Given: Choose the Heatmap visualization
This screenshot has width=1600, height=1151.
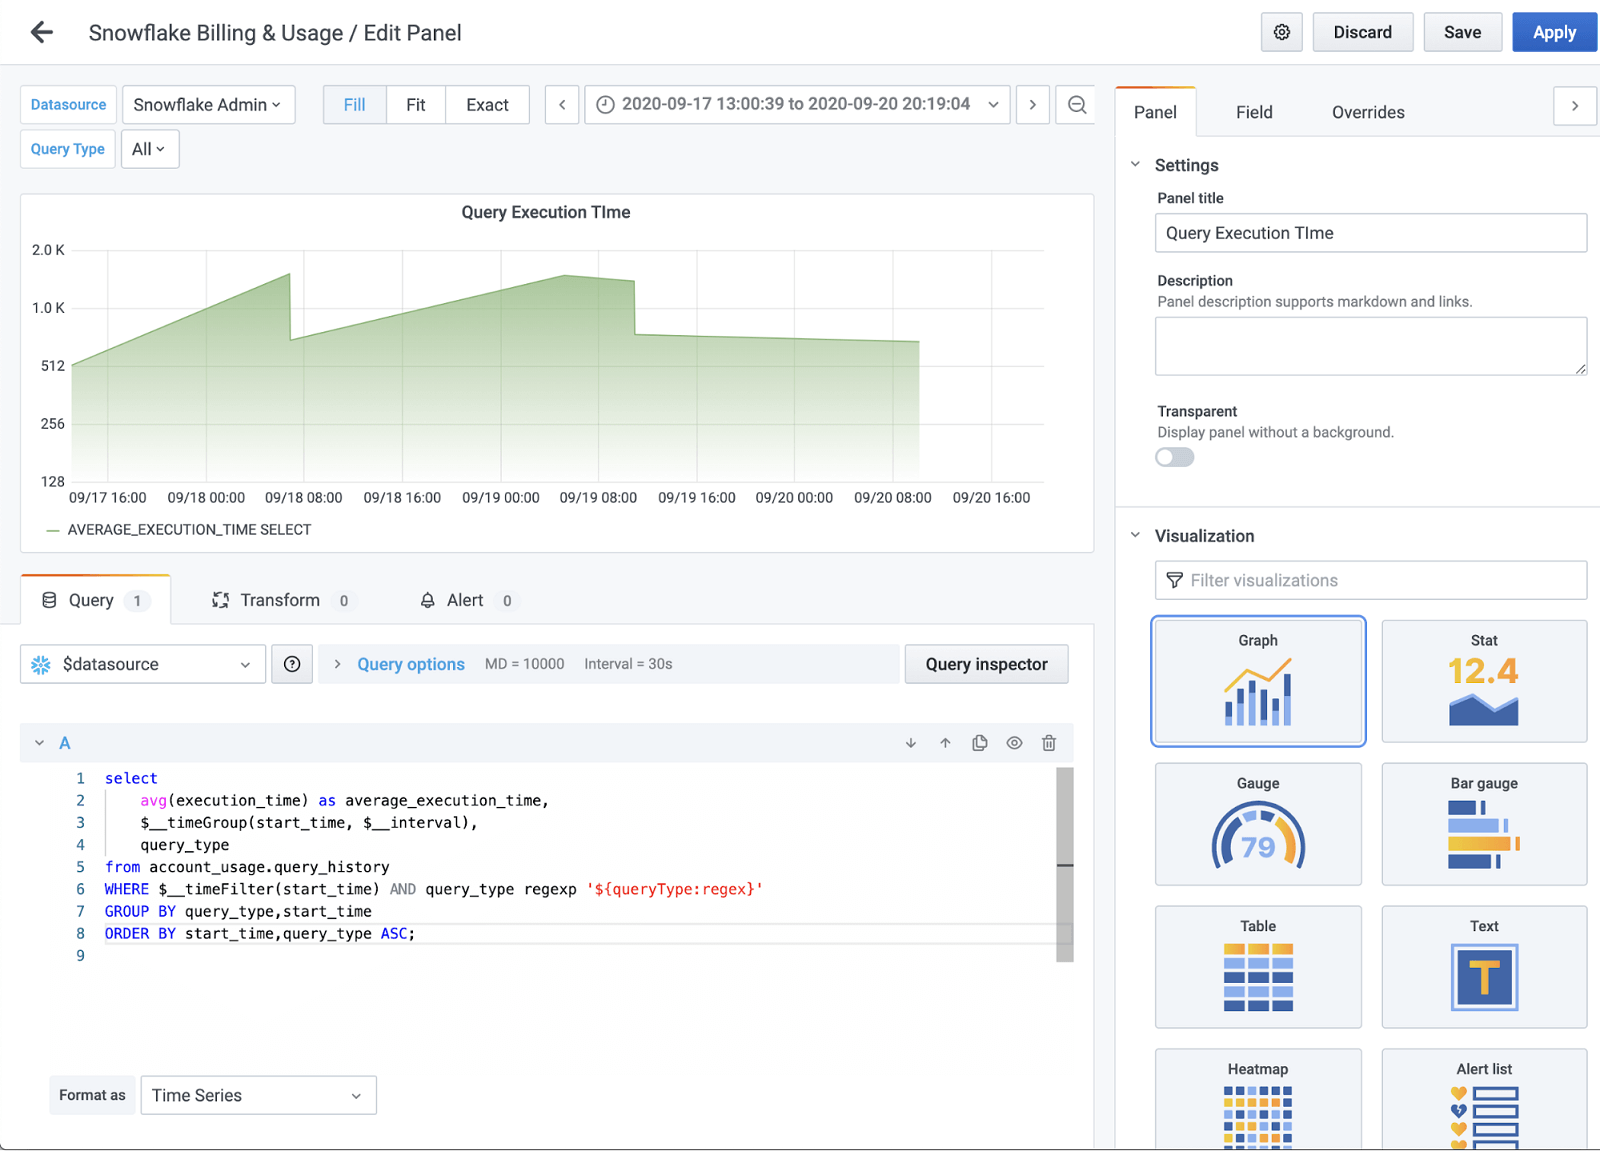Looking at the screenshot, I should 1257,1098.
